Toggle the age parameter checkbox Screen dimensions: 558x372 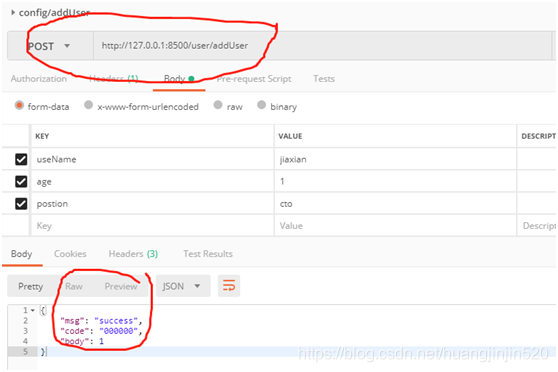point(21,182)
